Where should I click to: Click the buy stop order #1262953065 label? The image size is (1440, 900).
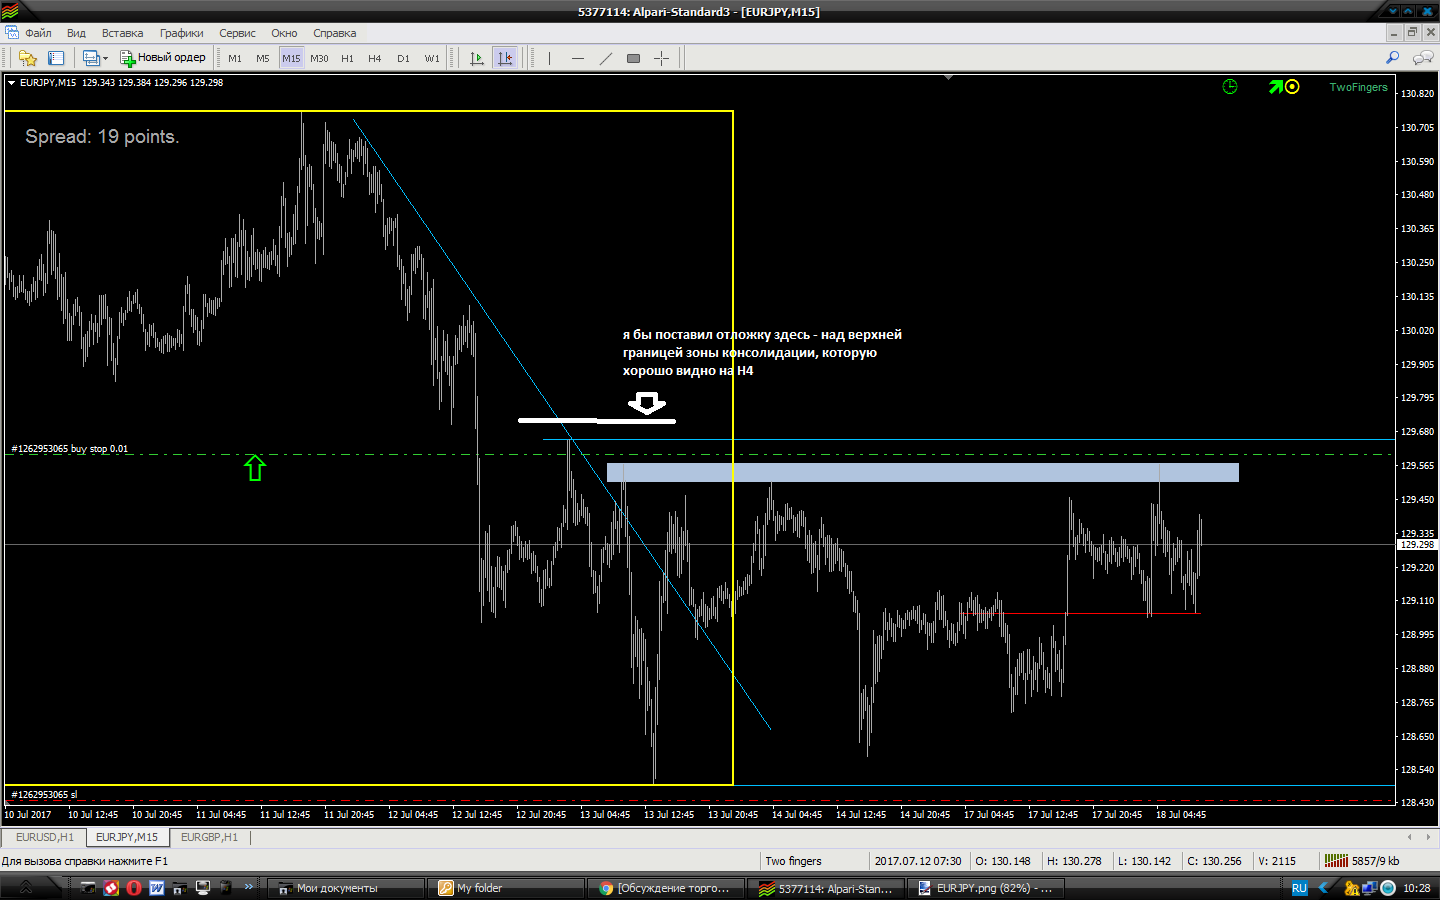coord(69,449)
